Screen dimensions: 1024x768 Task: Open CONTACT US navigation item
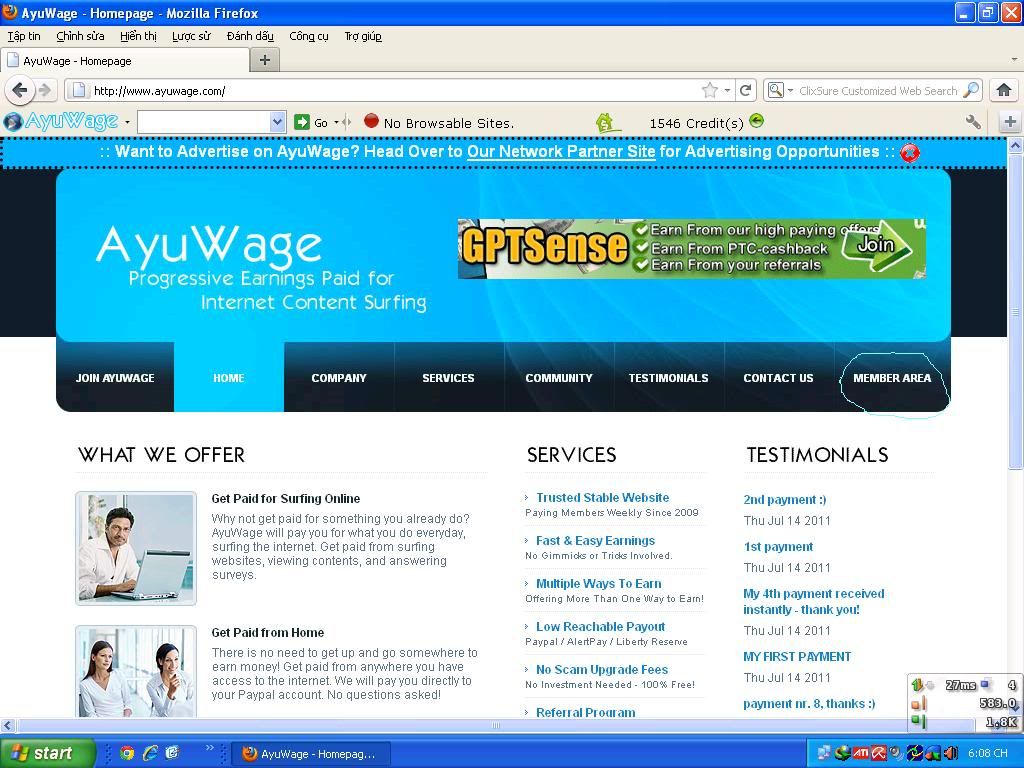click(778, 377)
